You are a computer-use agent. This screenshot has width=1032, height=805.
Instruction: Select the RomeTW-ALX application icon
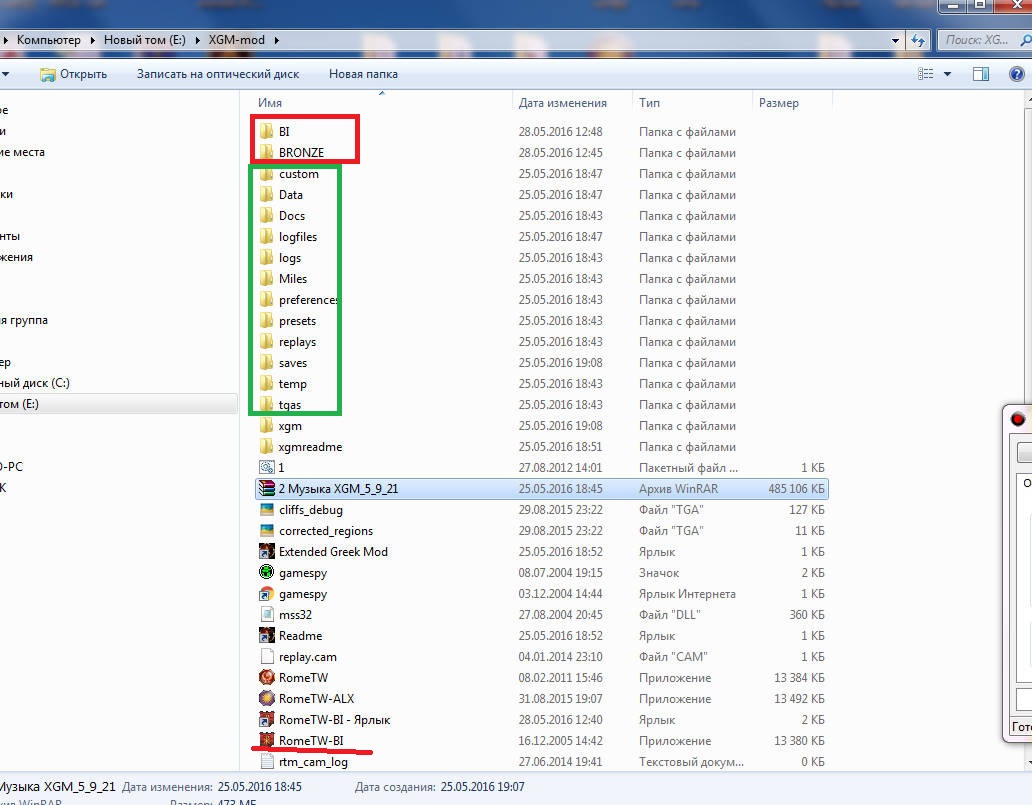(x=267, y=698)
